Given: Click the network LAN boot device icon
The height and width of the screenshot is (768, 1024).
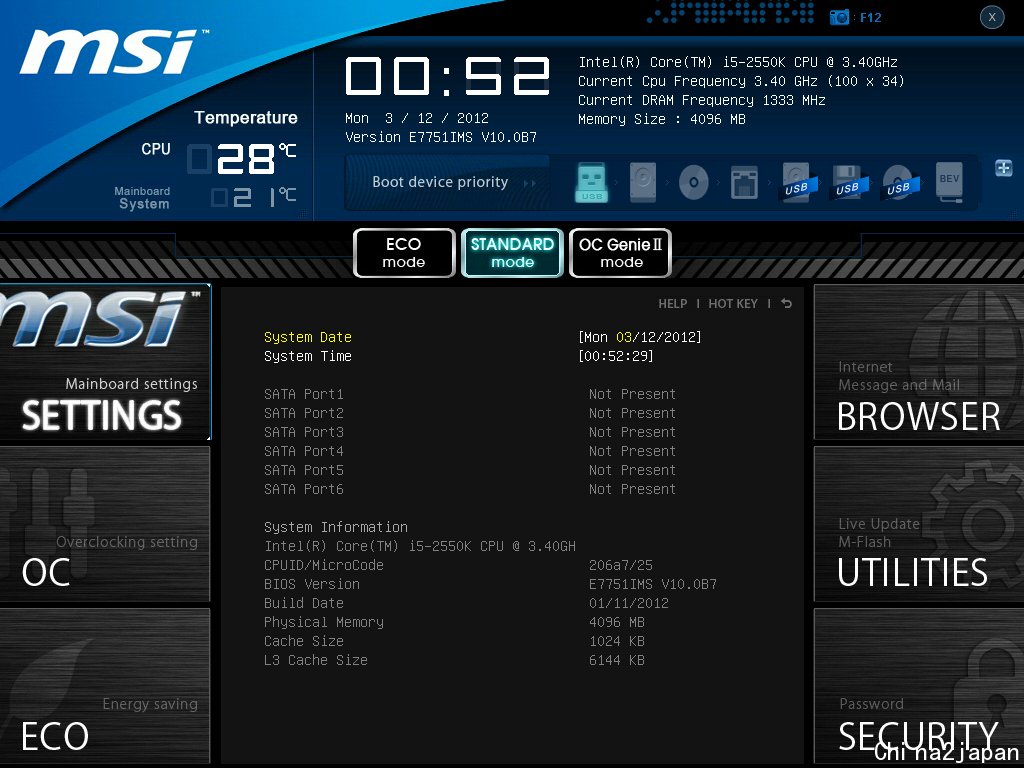Looking at the screenshot, I should click(744, 182).
